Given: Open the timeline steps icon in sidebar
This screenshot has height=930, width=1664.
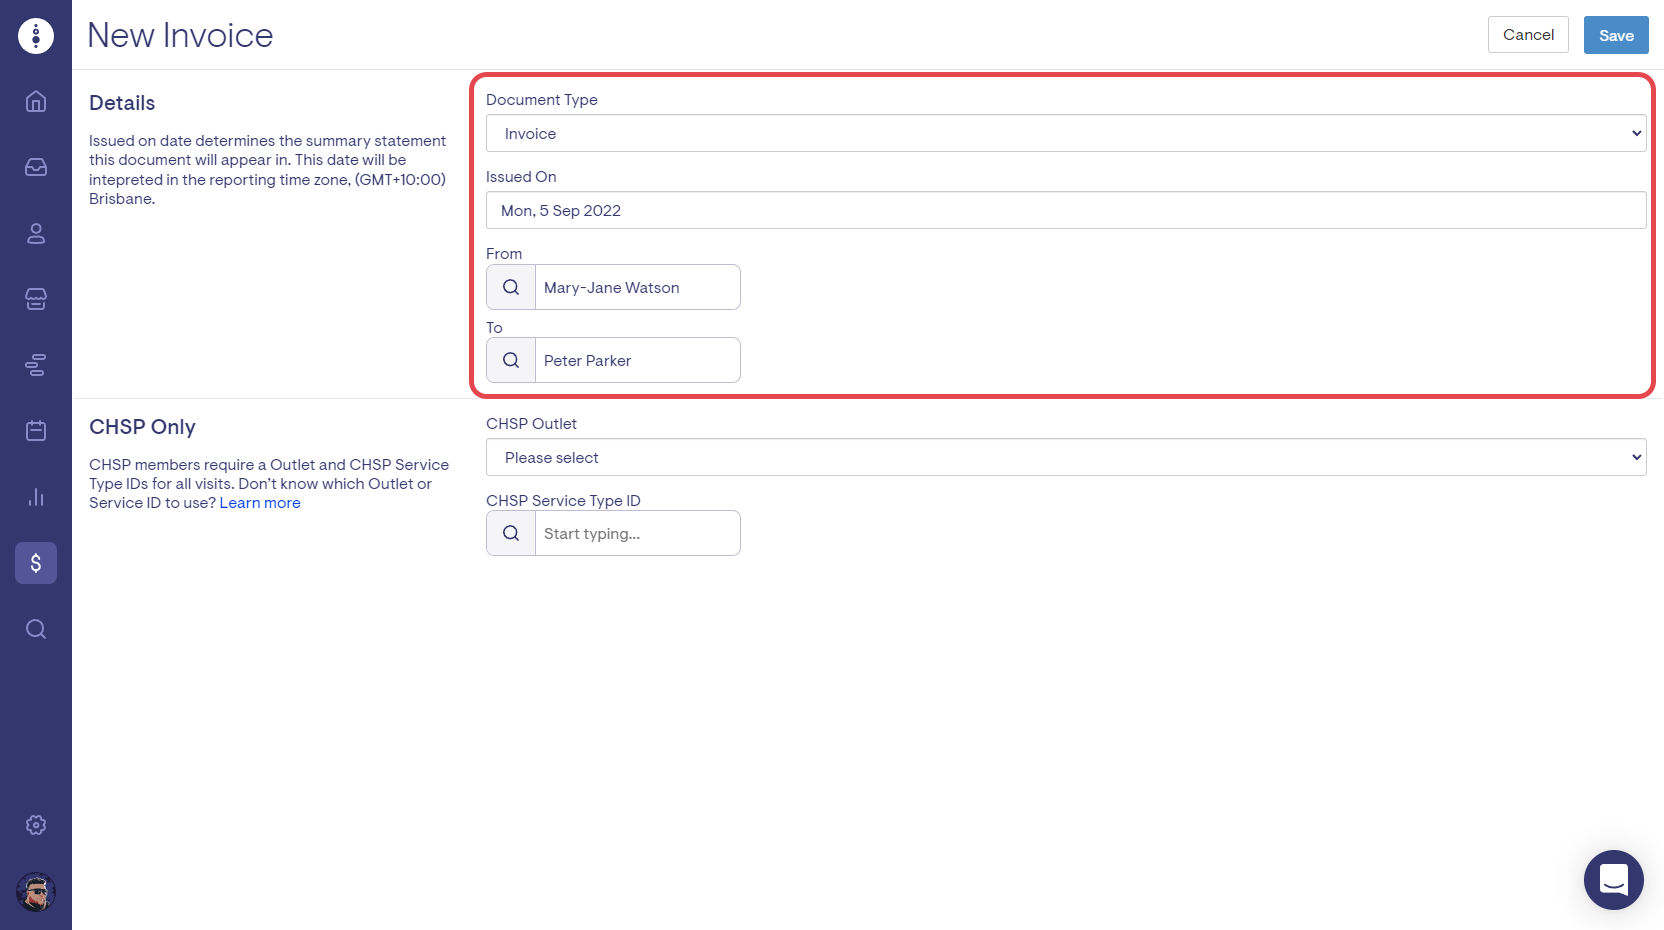Looking at the screenshot, I should tap(36, 365).
